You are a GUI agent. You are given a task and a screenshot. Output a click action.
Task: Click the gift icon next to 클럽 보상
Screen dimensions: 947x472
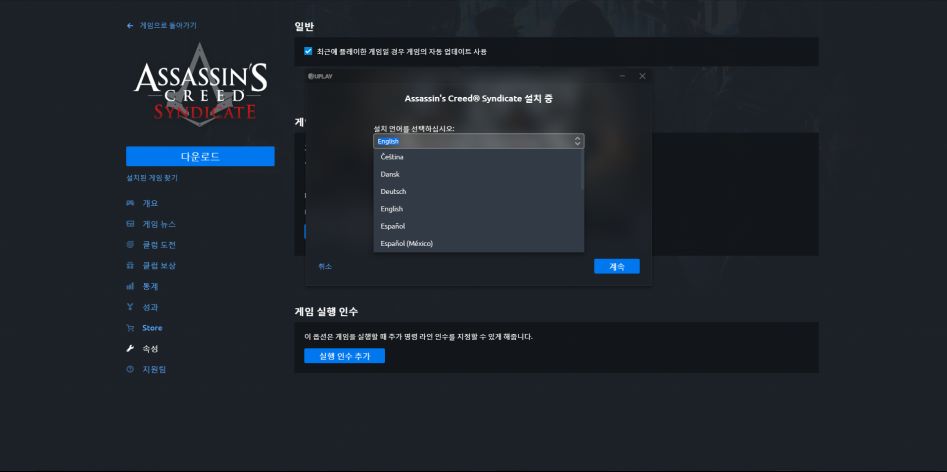[130, 266]
